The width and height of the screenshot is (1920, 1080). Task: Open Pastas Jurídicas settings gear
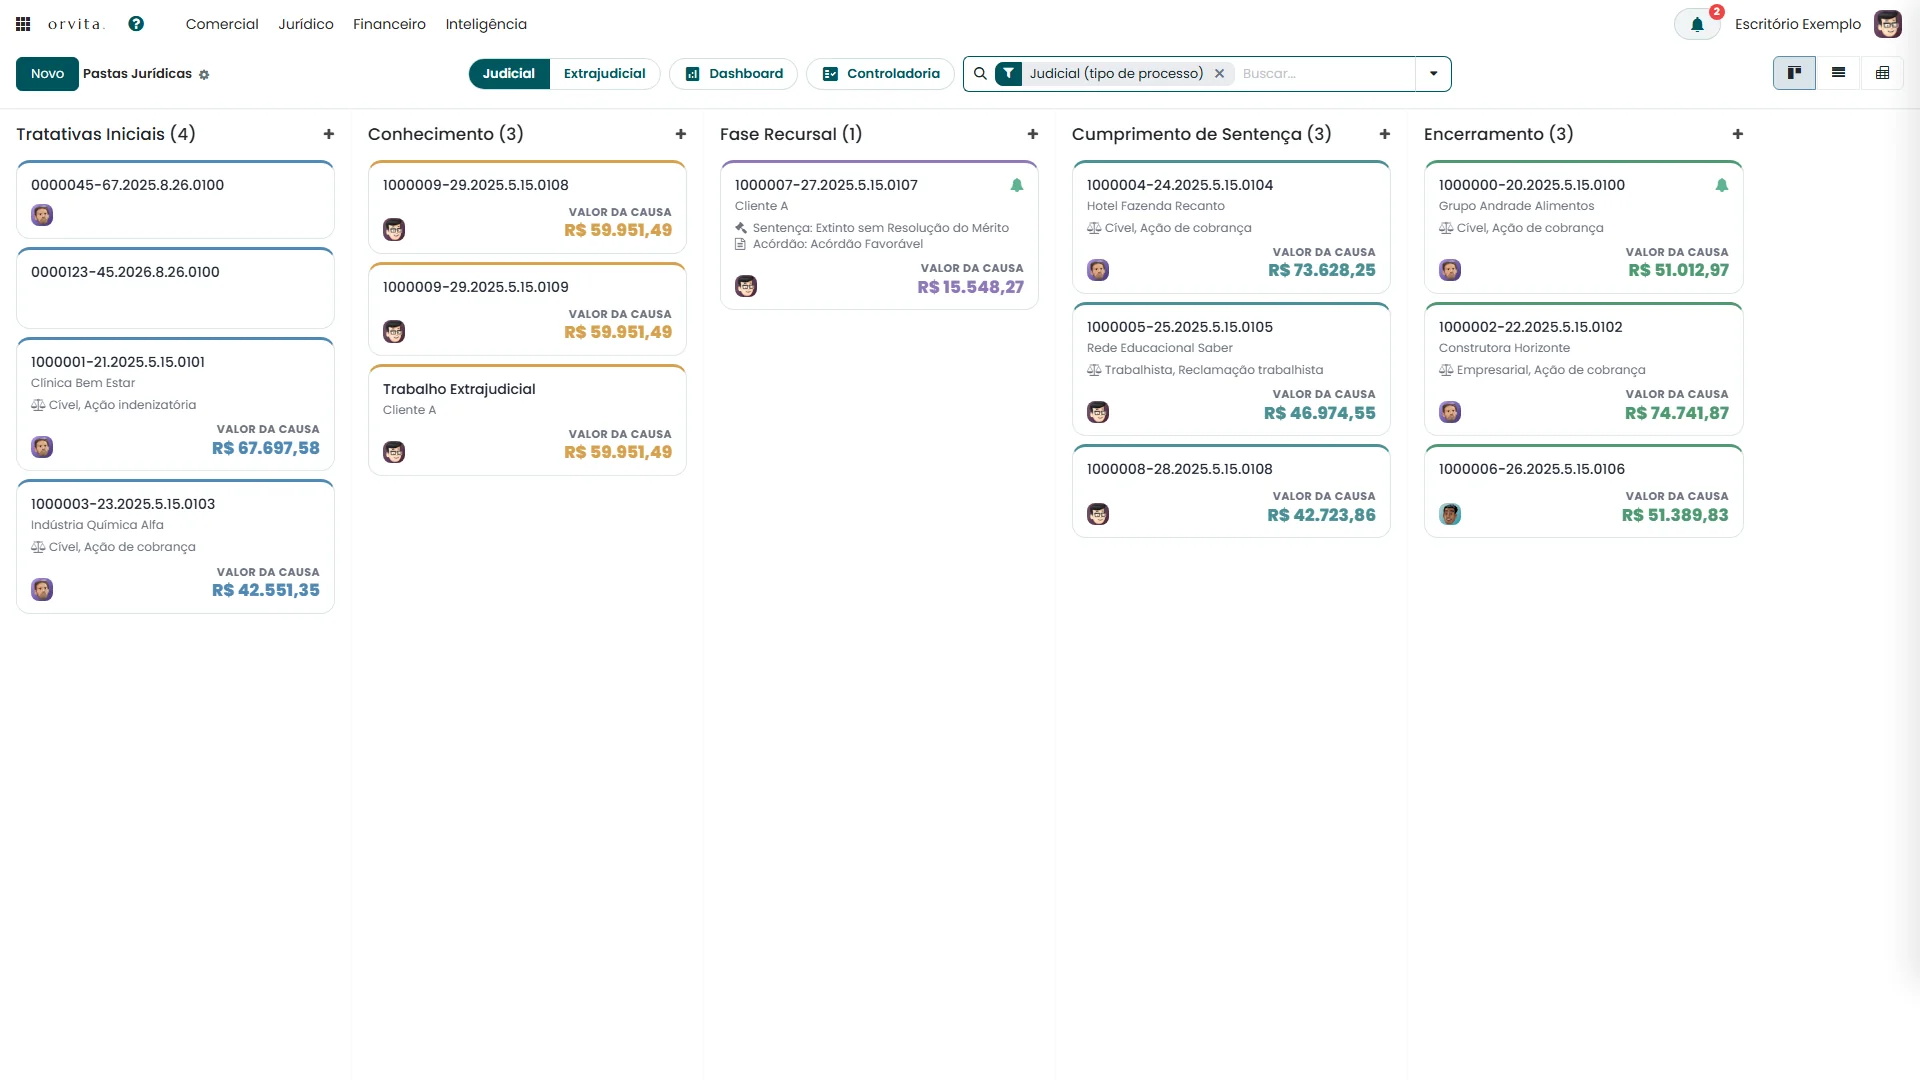204,75
